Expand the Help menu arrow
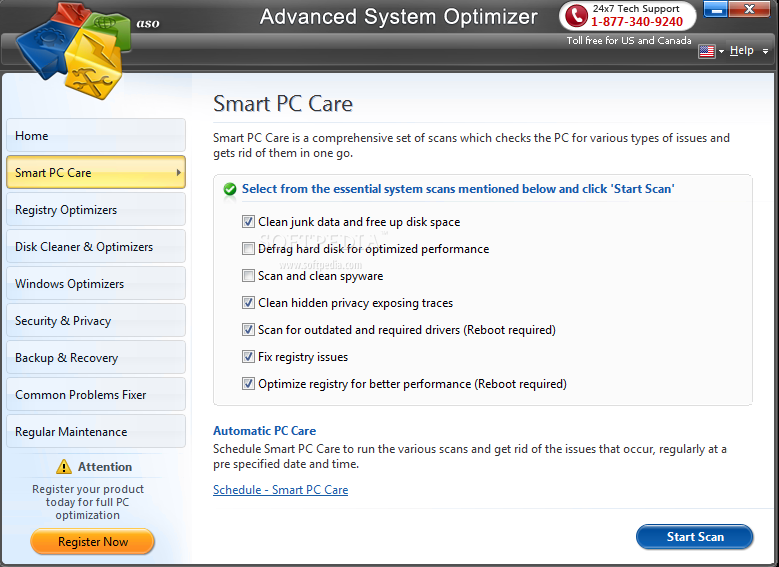The width and height of the screenshot is (779, 567). click(x=766, y=51)
